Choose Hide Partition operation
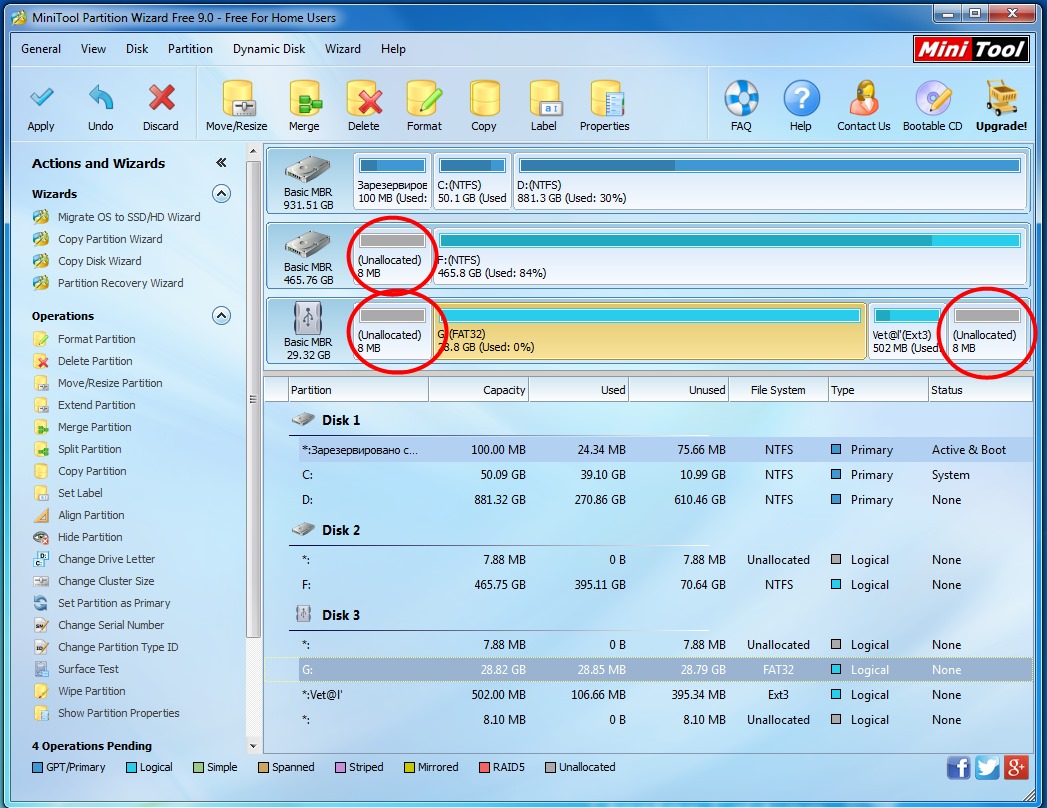The width and height of the screenshot is (1047, 808). point(77,538)
